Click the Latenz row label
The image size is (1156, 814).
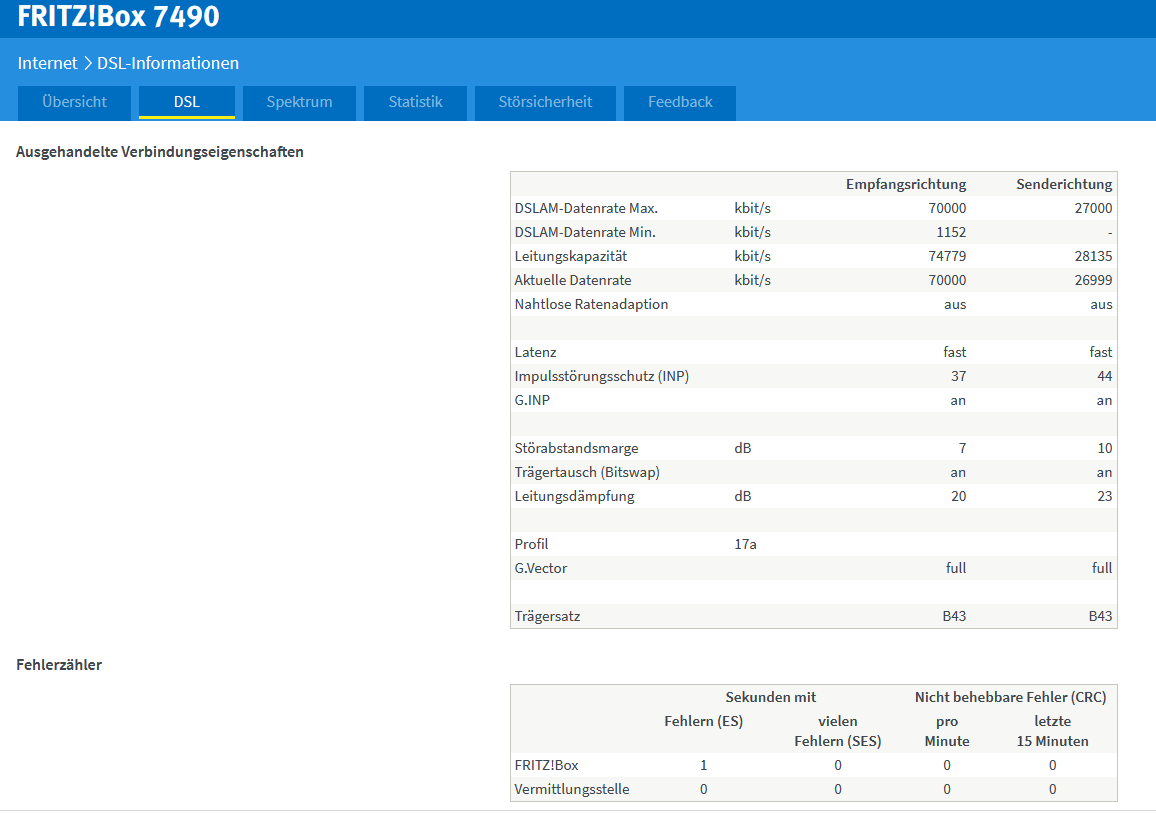click(x=535, y=352)
